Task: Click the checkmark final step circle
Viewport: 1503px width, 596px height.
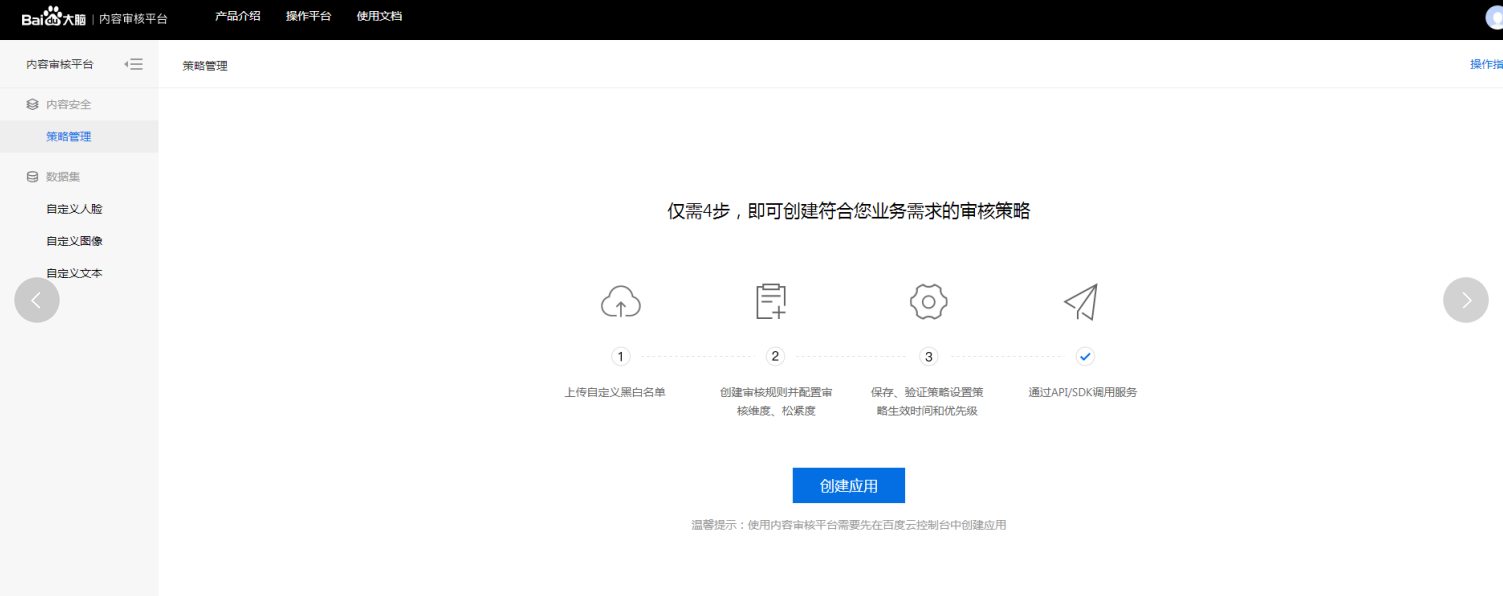Action: click(1085, 356)
